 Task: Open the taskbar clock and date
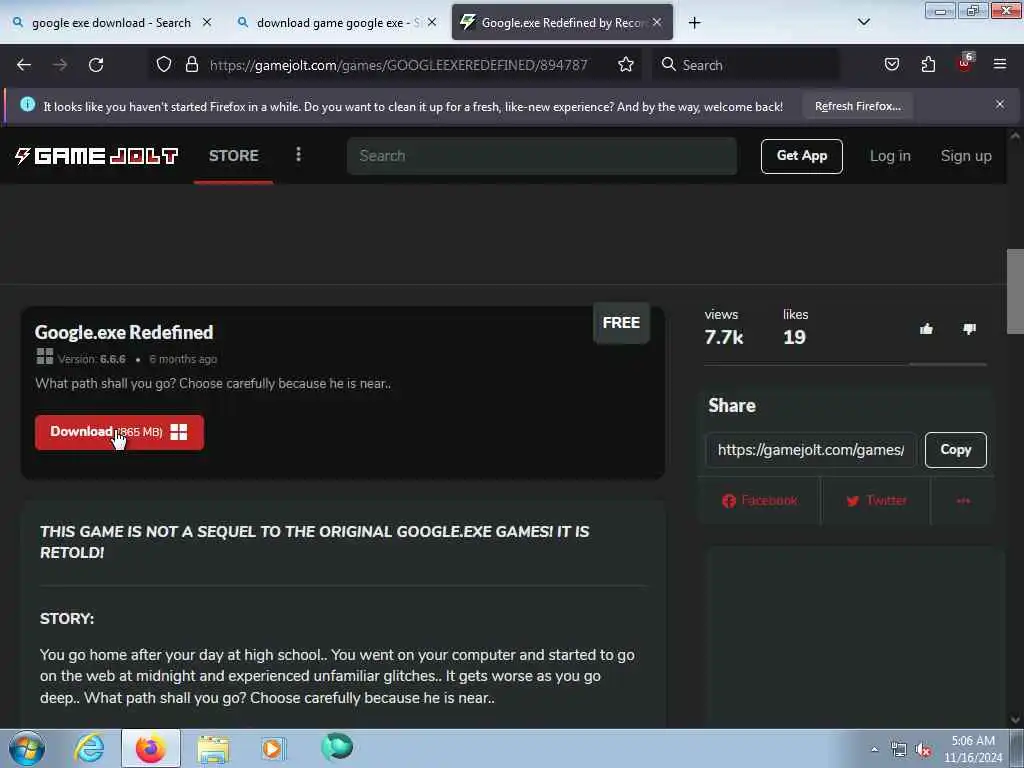coord(973,749)
